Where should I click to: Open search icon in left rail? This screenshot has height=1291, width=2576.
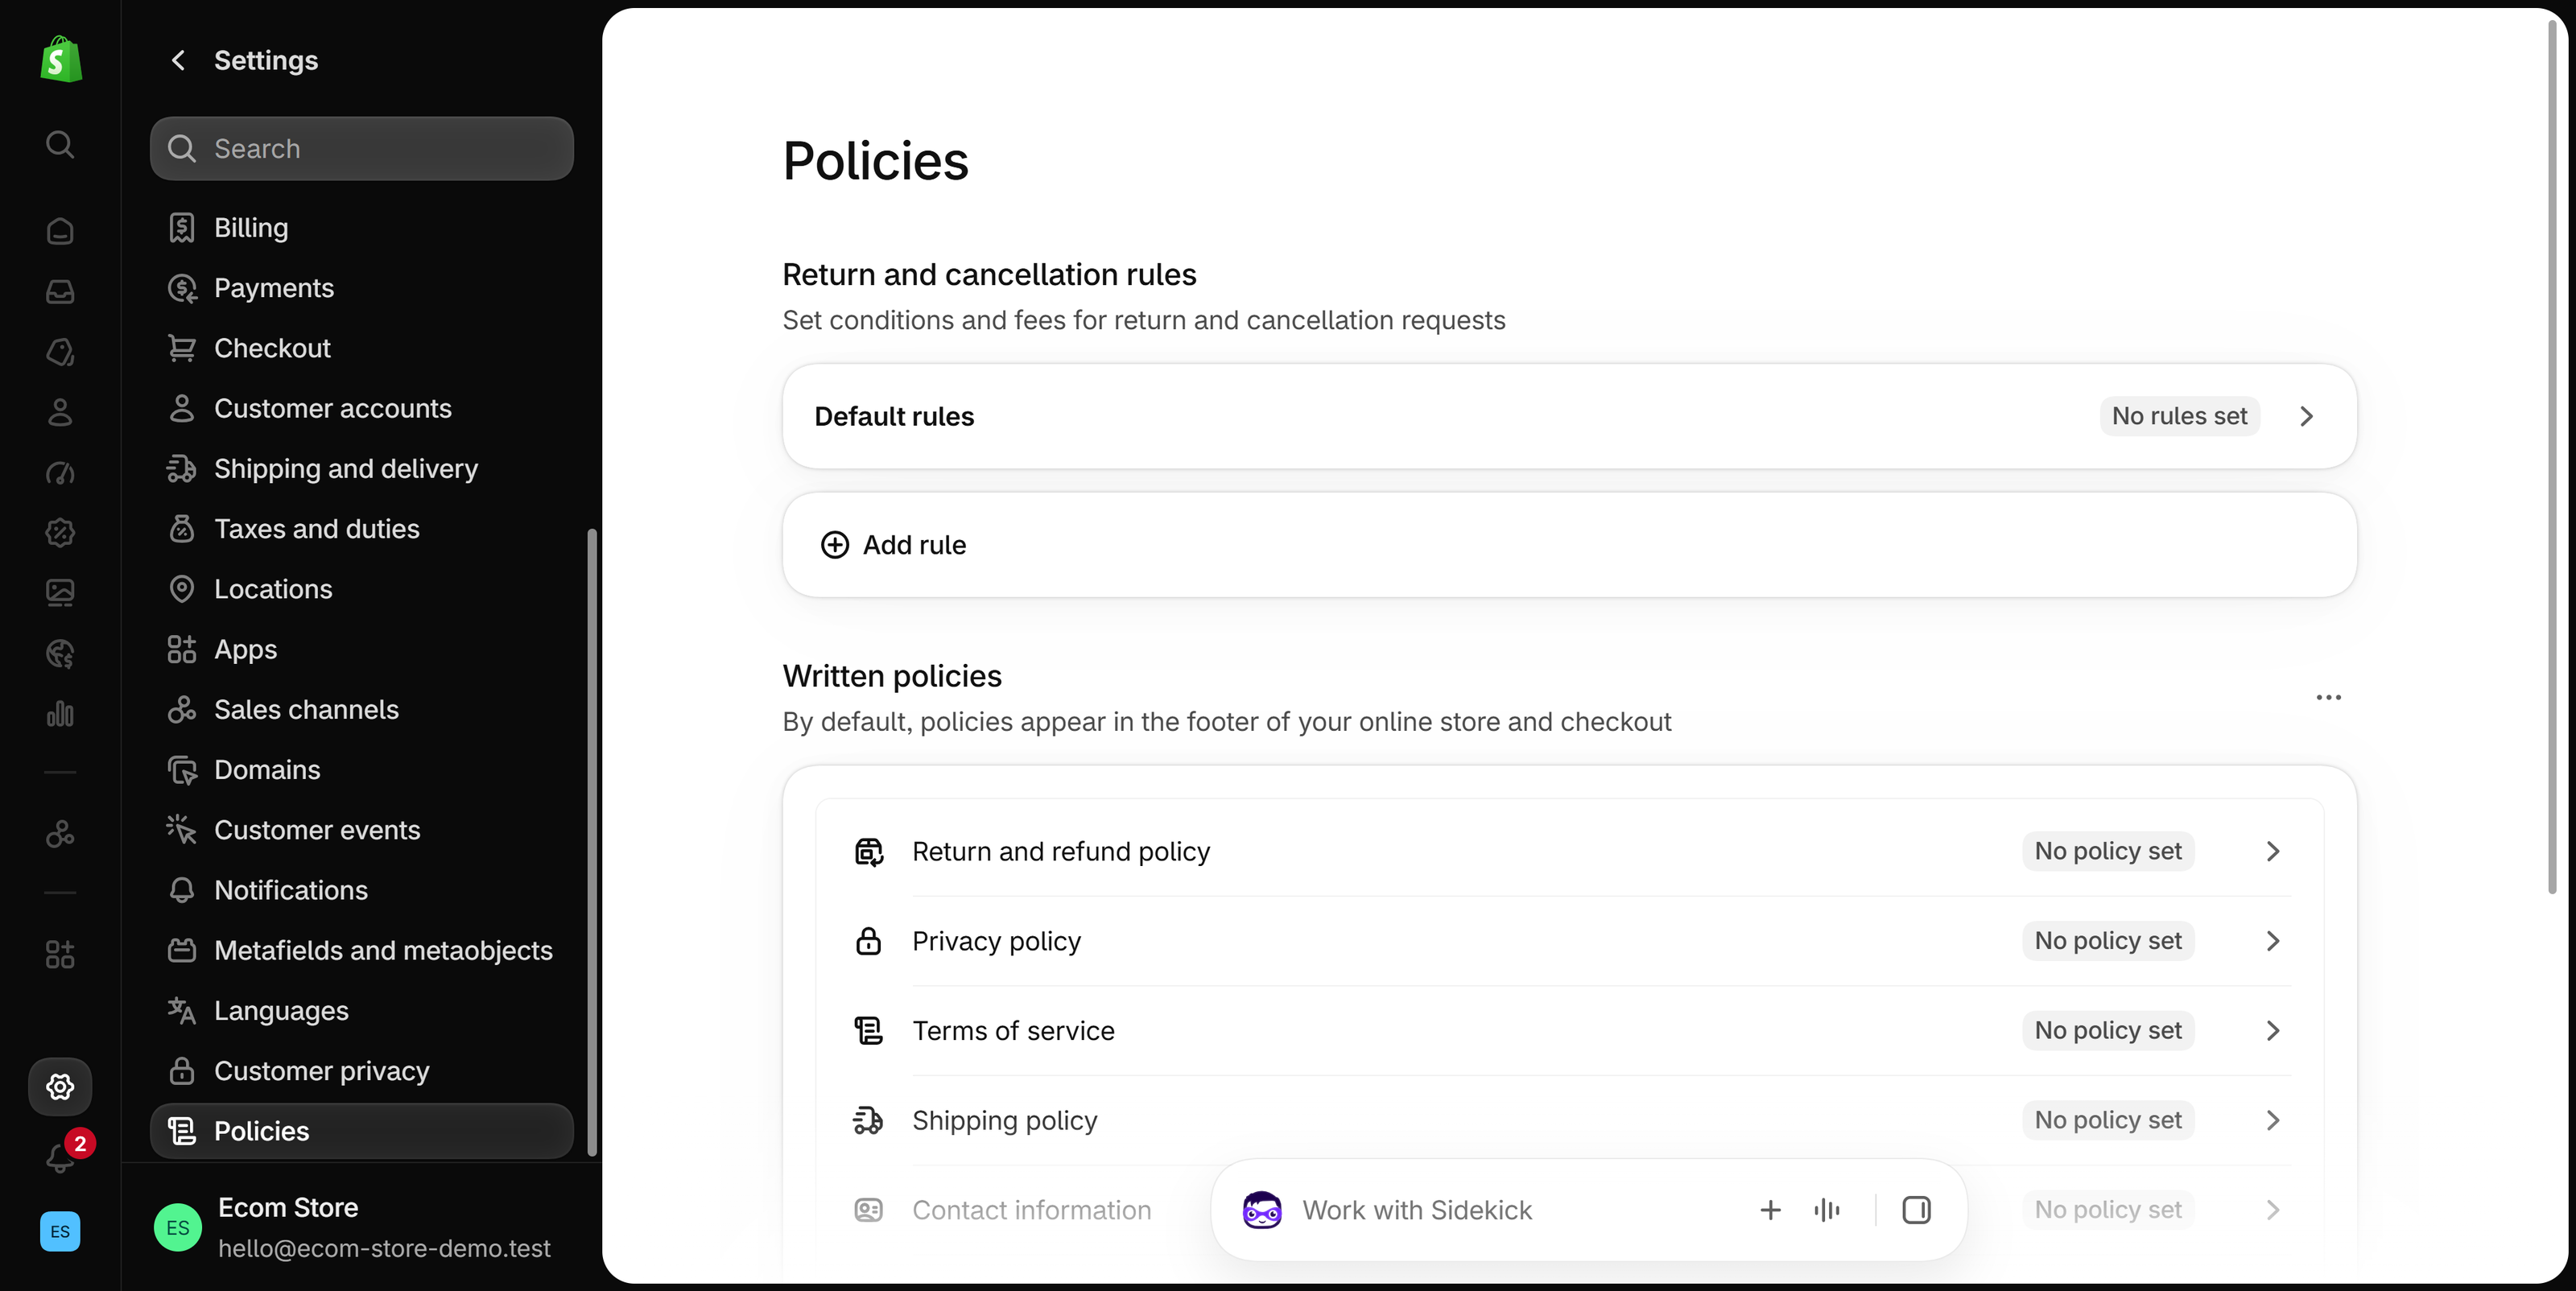[60, 145]
